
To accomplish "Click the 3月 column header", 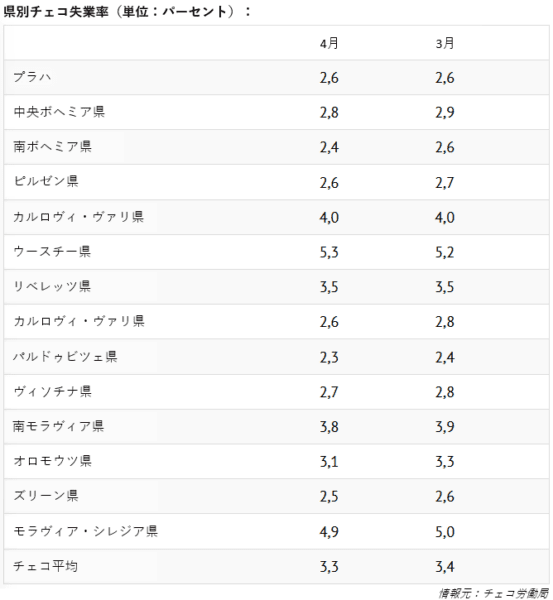I will 445,43.
